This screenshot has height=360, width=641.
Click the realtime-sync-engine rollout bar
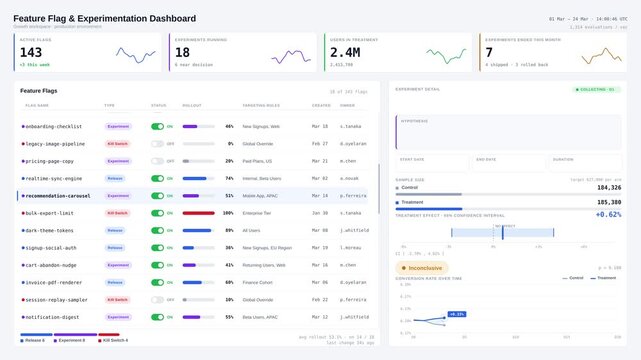(x=198, y=179)
